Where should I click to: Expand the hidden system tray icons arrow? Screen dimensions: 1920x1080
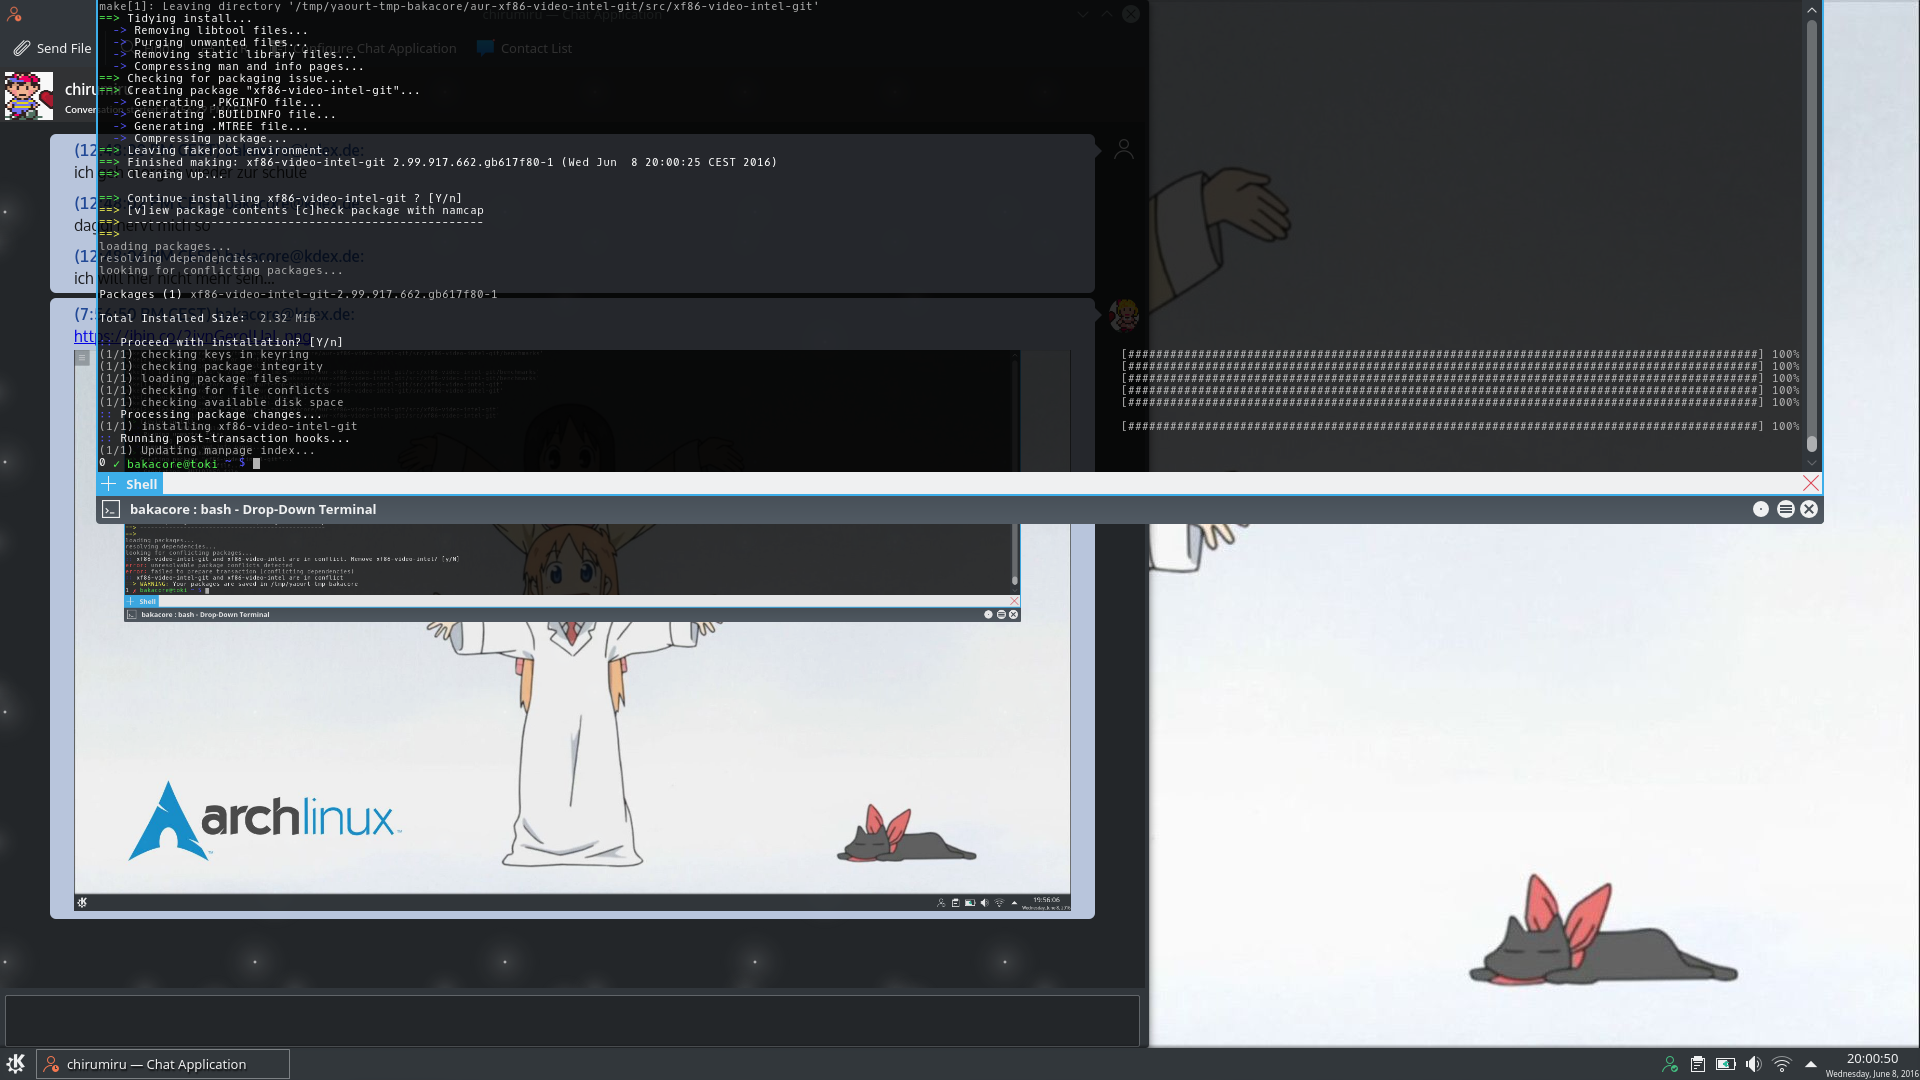pos(1810,1064)
